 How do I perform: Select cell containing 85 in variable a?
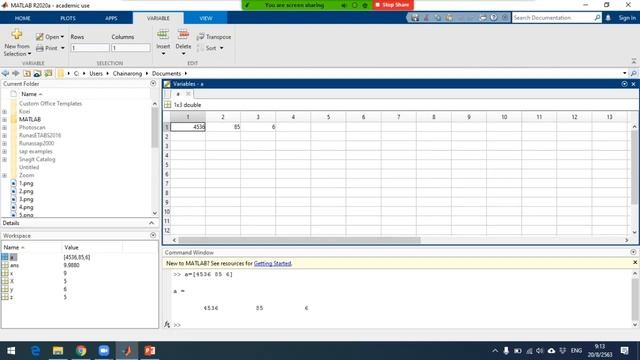223,127
